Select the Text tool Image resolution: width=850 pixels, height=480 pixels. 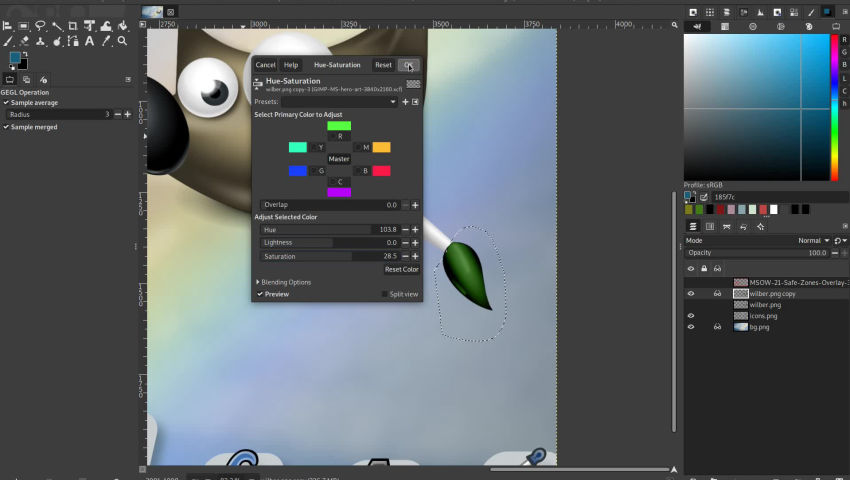(x=89, y=41)
